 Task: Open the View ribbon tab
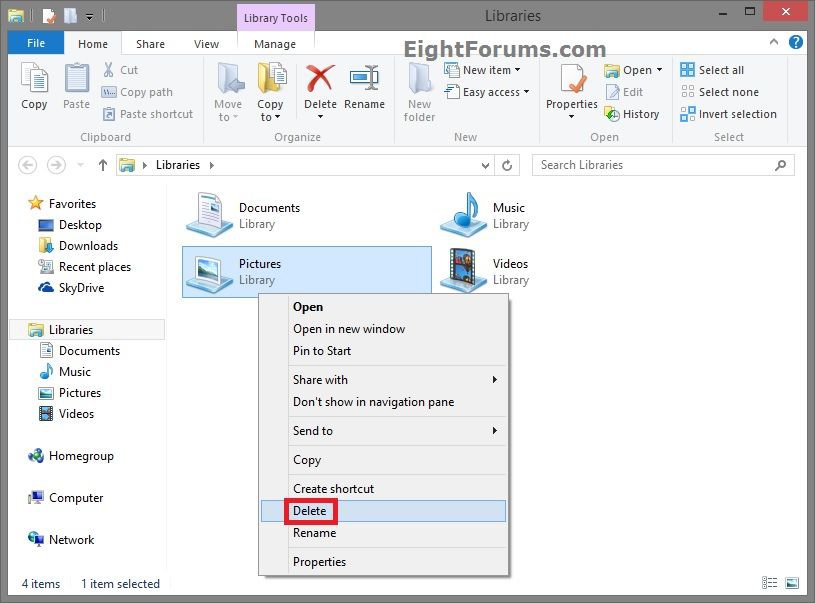[x=206, y=44]
